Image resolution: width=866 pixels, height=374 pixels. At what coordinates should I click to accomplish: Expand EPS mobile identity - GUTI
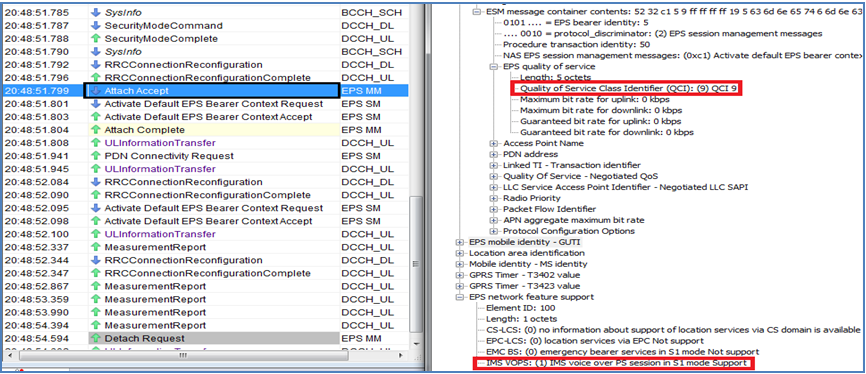coord(460,242)
